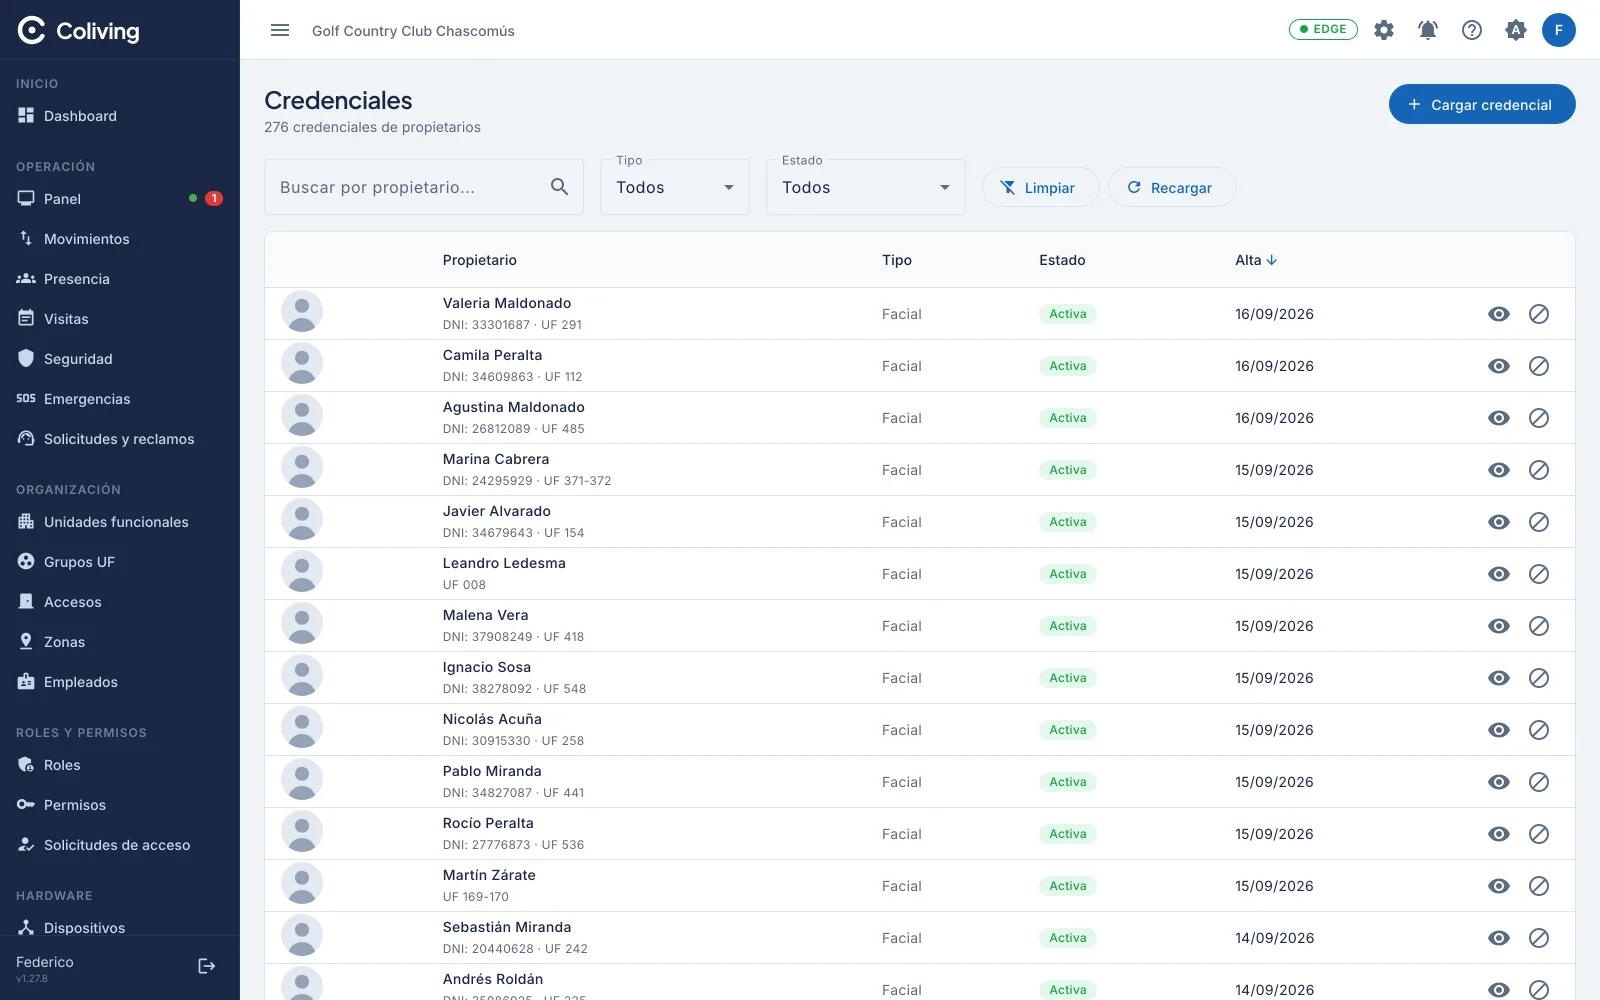Open Panel with notification badge

(x=120, y=199)
